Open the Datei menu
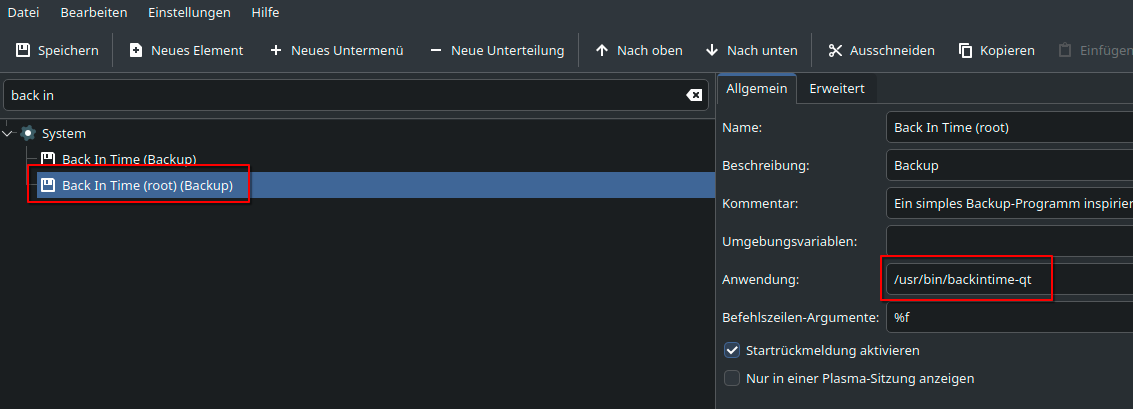Image resolution: width=1133 pixels, height=409 pixels. coord(23,13)
